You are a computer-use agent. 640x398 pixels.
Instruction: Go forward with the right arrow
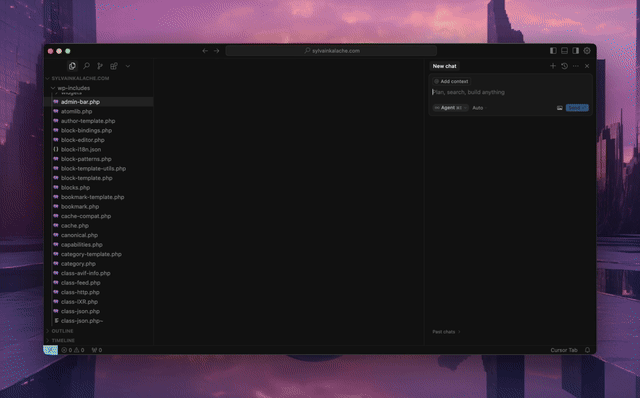pos(216,51)
